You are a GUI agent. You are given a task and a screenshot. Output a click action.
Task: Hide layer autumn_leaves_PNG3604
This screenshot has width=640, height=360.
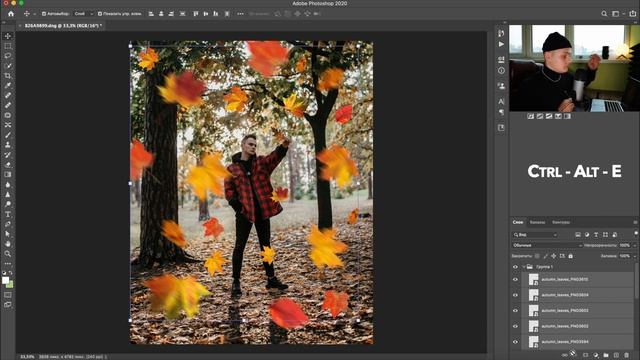click(x=515, y=295)
